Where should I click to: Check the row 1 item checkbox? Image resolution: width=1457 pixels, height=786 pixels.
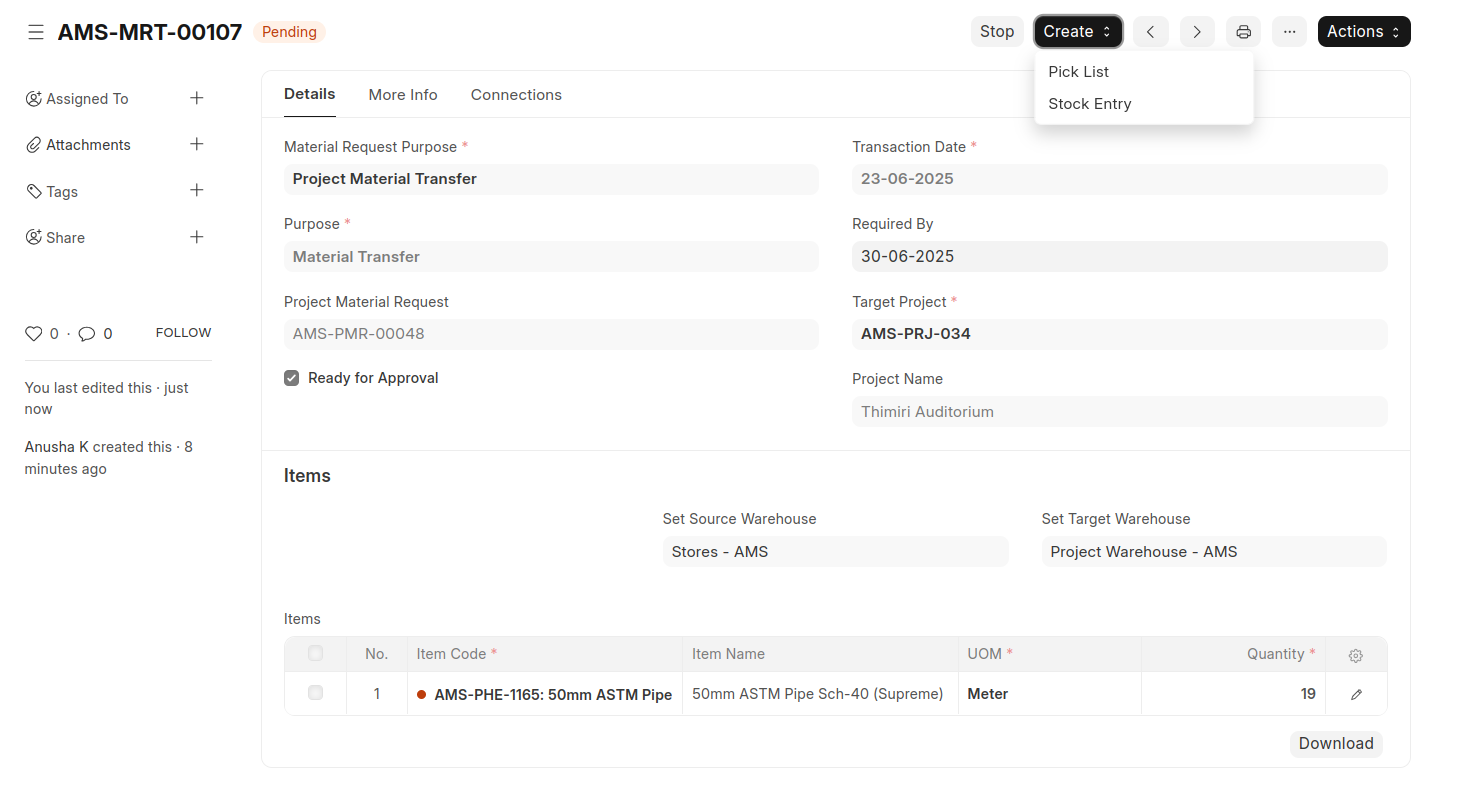(316, 692)
